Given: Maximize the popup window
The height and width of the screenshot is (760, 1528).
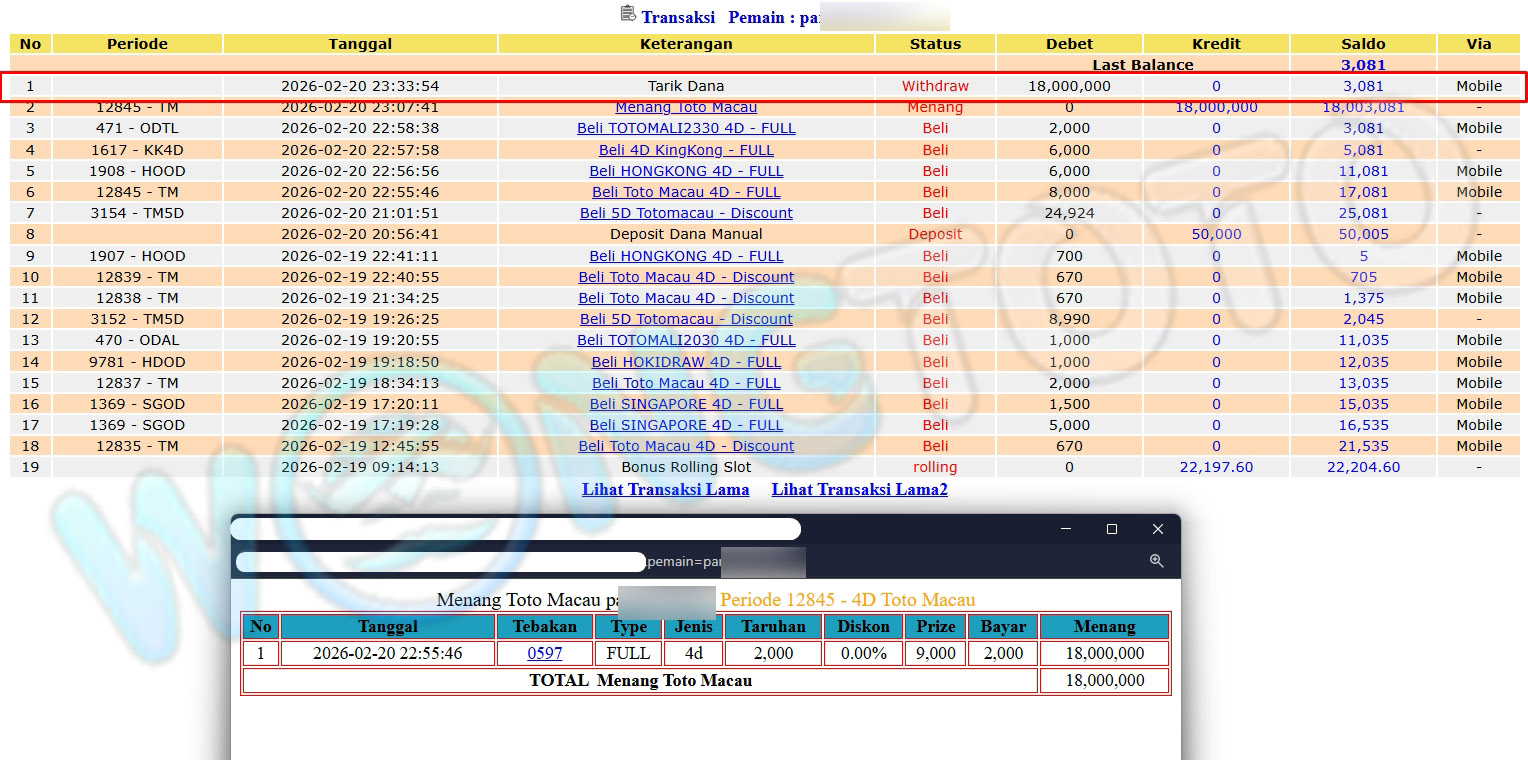Looking at the screenshot, I should [1111, 529].
